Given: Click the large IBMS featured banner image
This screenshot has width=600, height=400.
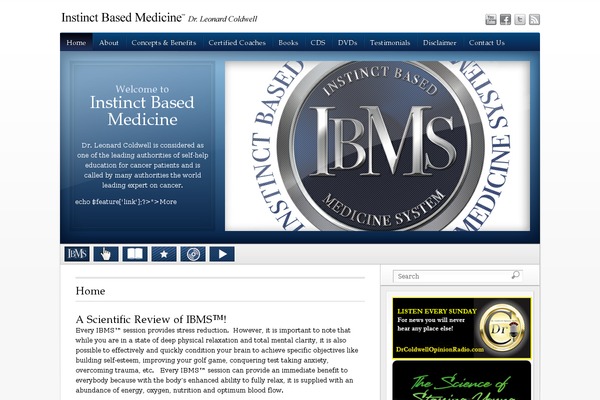Looking at the screenshot, I should pos(377,146).
